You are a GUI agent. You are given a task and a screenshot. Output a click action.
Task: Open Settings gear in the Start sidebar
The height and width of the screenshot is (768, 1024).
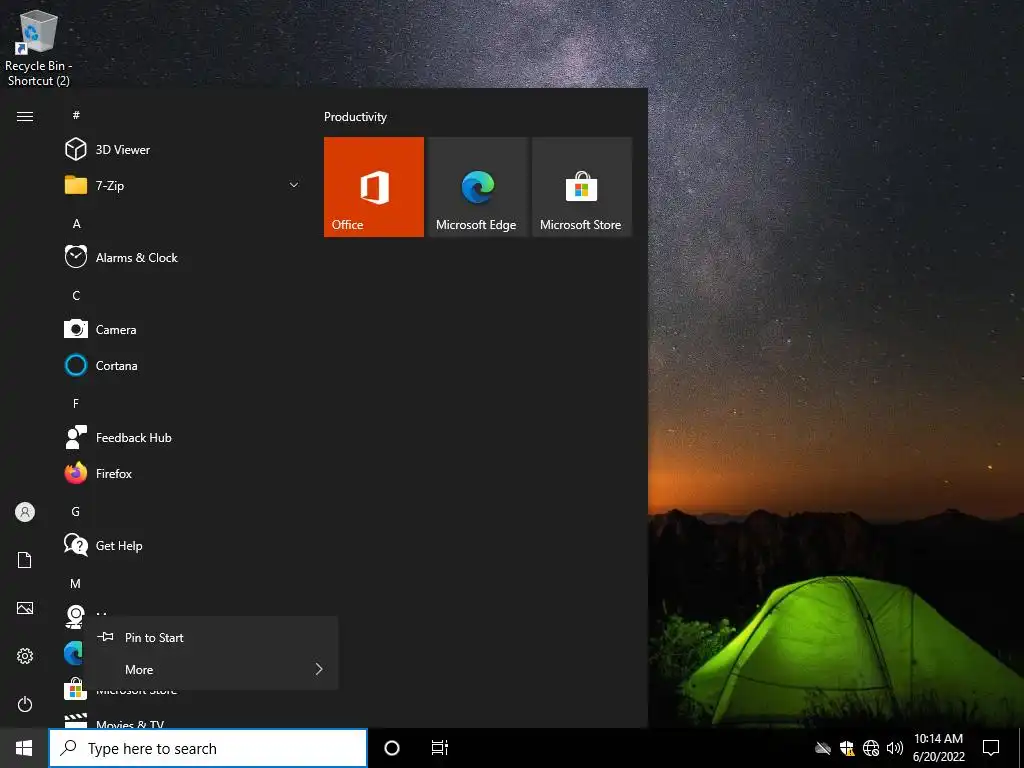click(25, 656)
